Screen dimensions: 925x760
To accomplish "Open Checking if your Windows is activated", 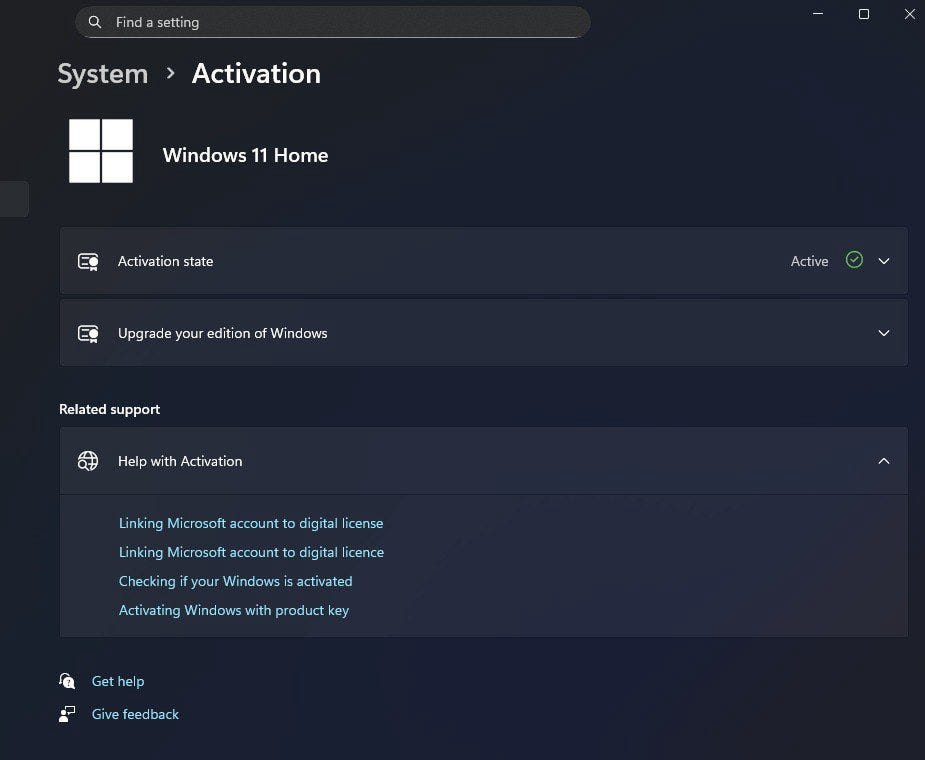I will pos(235,581).
